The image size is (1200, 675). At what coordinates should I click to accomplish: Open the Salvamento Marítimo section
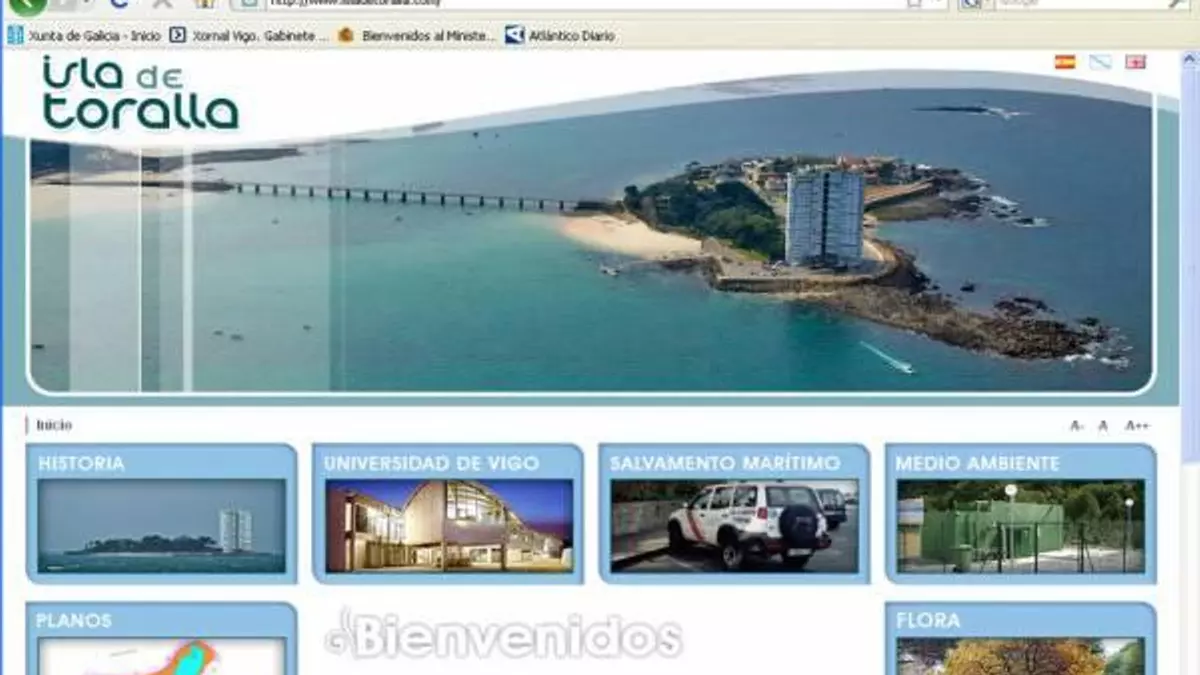(x=734, y=513)
